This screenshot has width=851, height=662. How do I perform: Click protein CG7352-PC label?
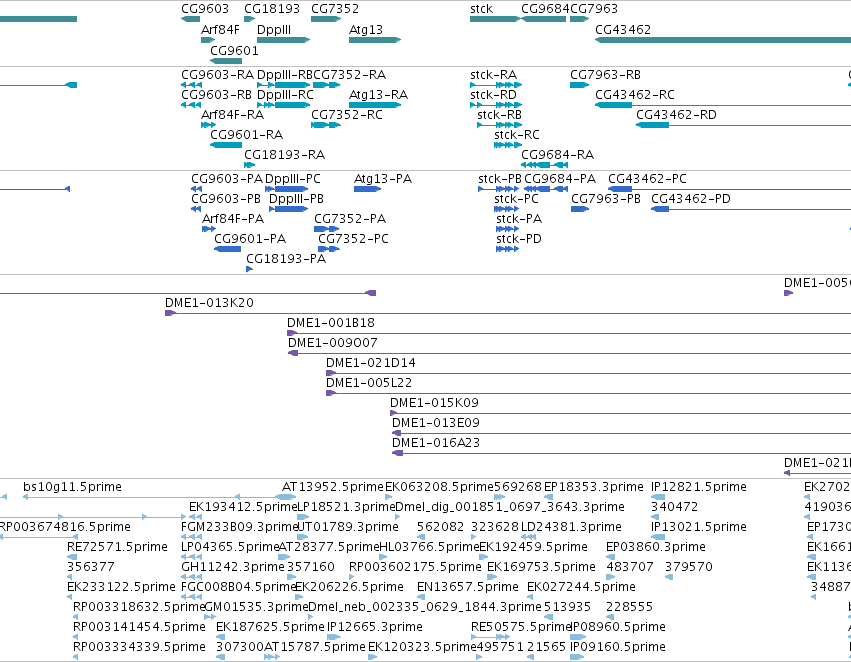pos(353,239)
